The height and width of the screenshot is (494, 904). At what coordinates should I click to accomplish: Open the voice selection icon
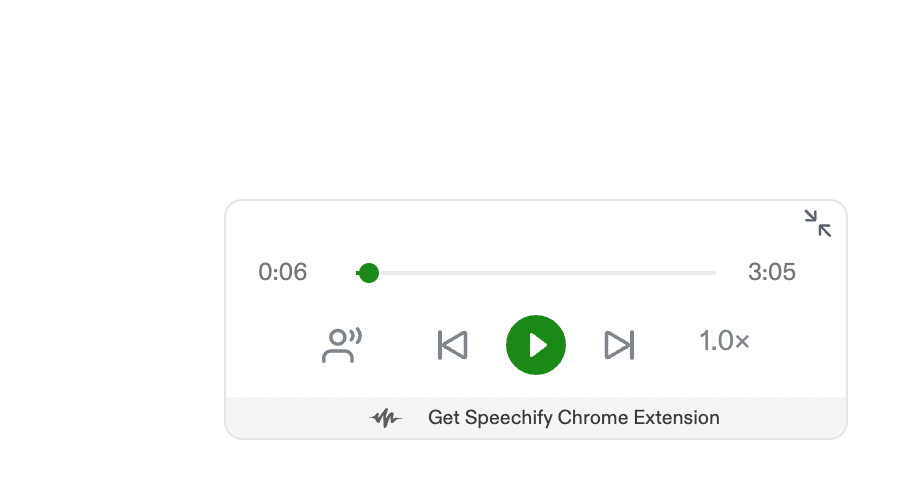(341, 345)
